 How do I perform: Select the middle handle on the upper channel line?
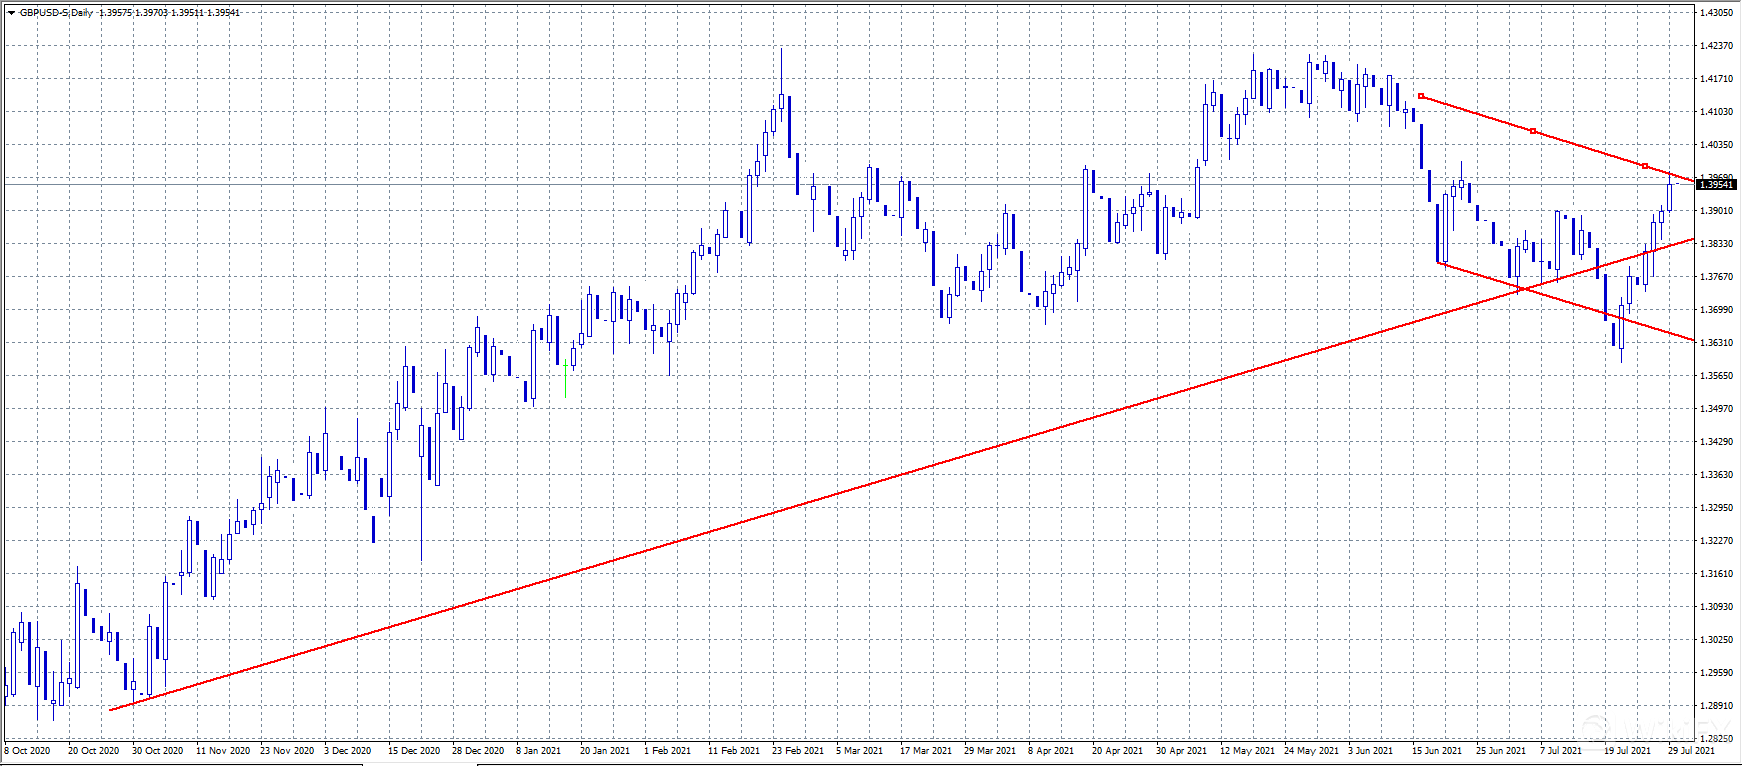click(1533, 131)
